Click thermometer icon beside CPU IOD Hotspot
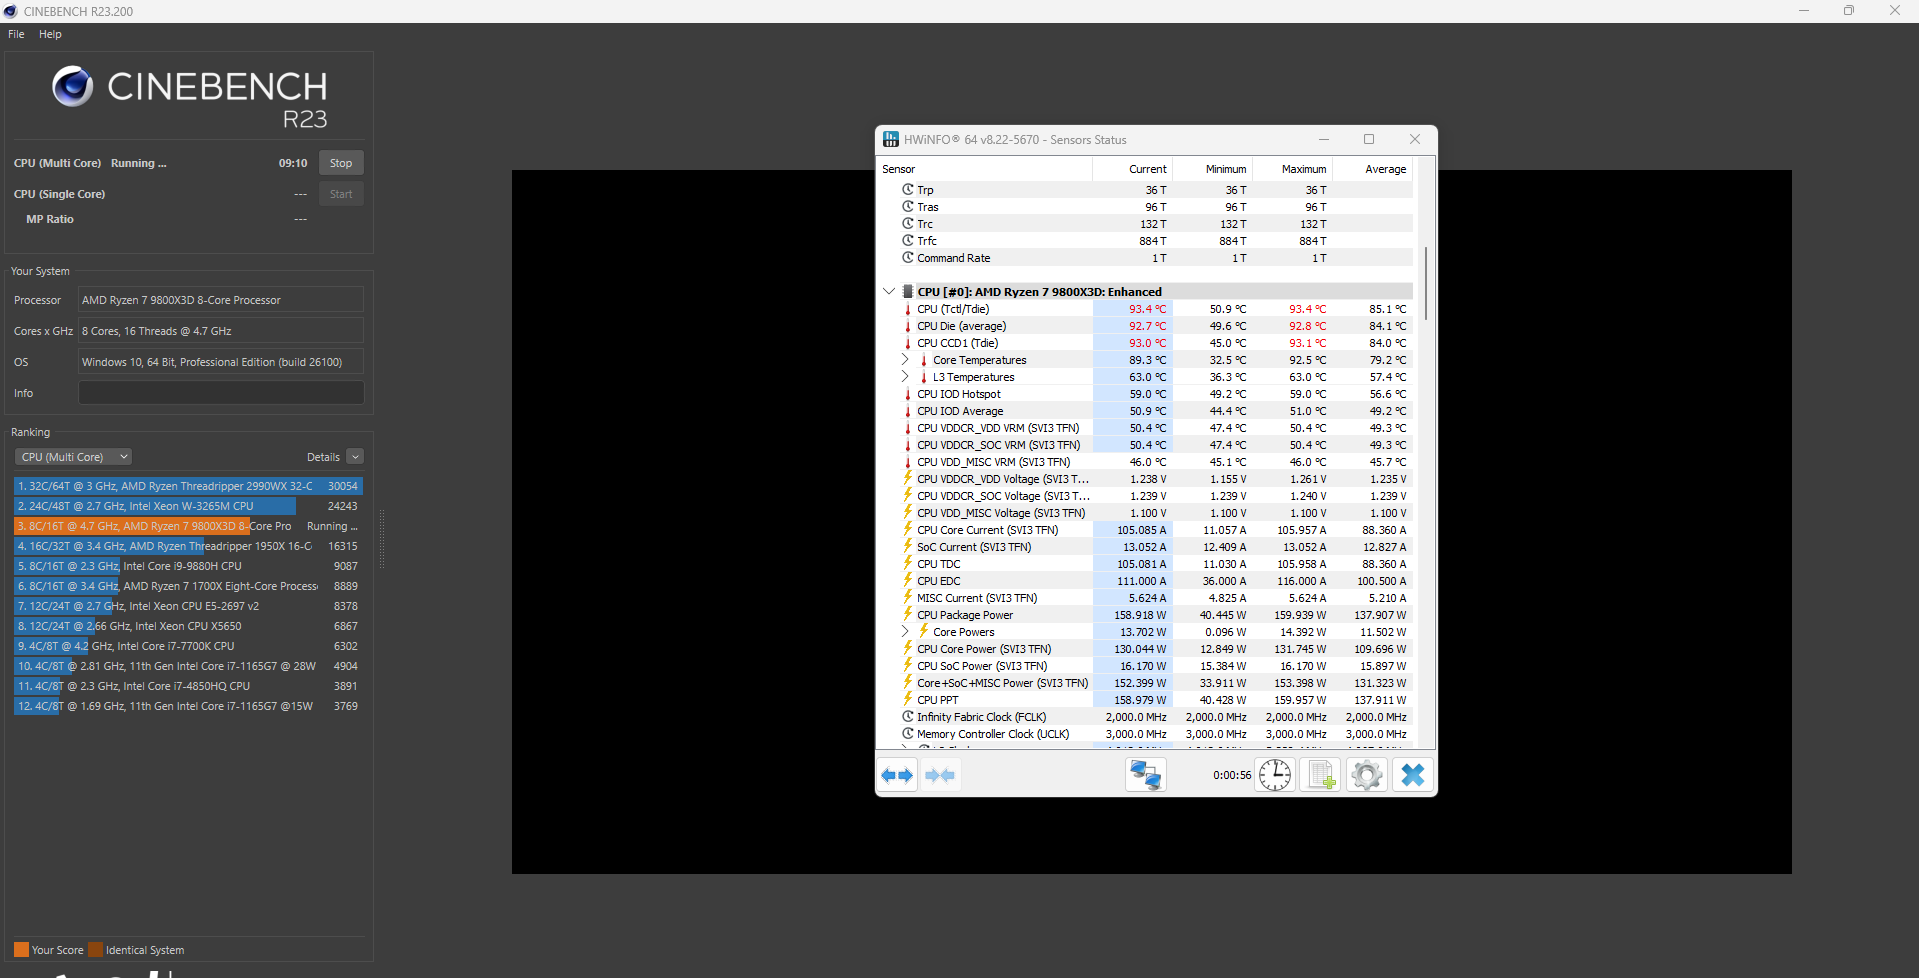 point(908,394)
